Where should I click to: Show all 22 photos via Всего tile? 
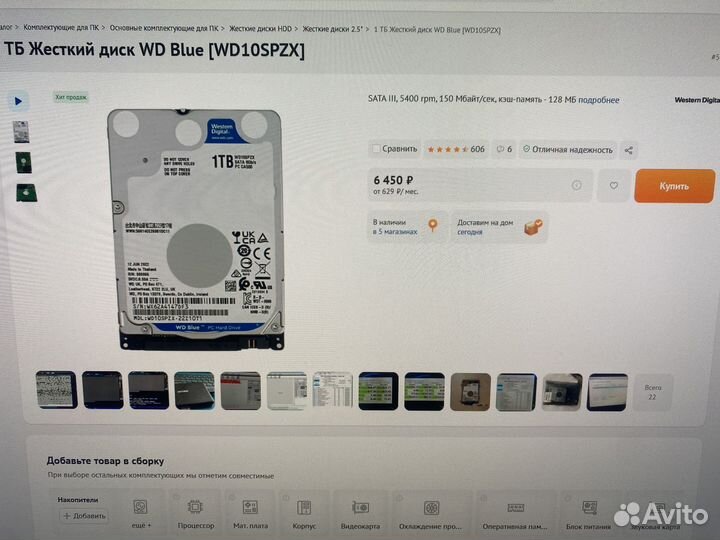(x=652, y=392)
